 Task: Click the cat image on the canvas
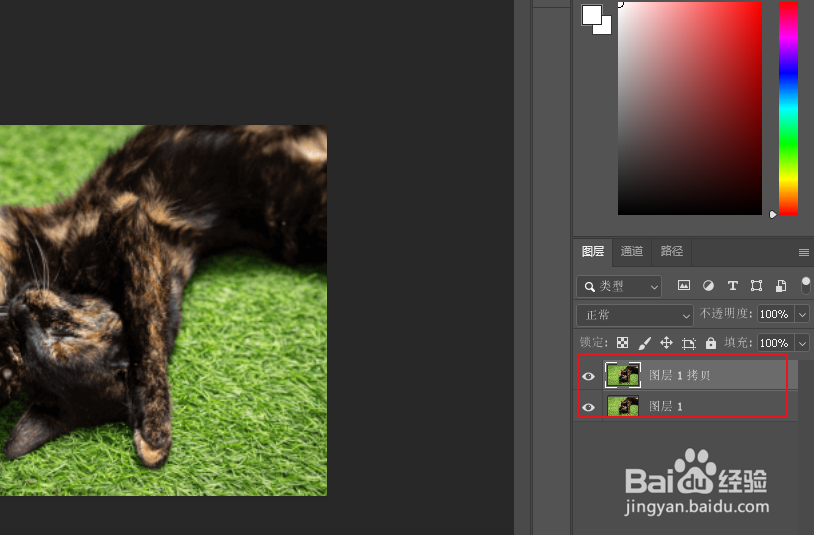[163, 310]
